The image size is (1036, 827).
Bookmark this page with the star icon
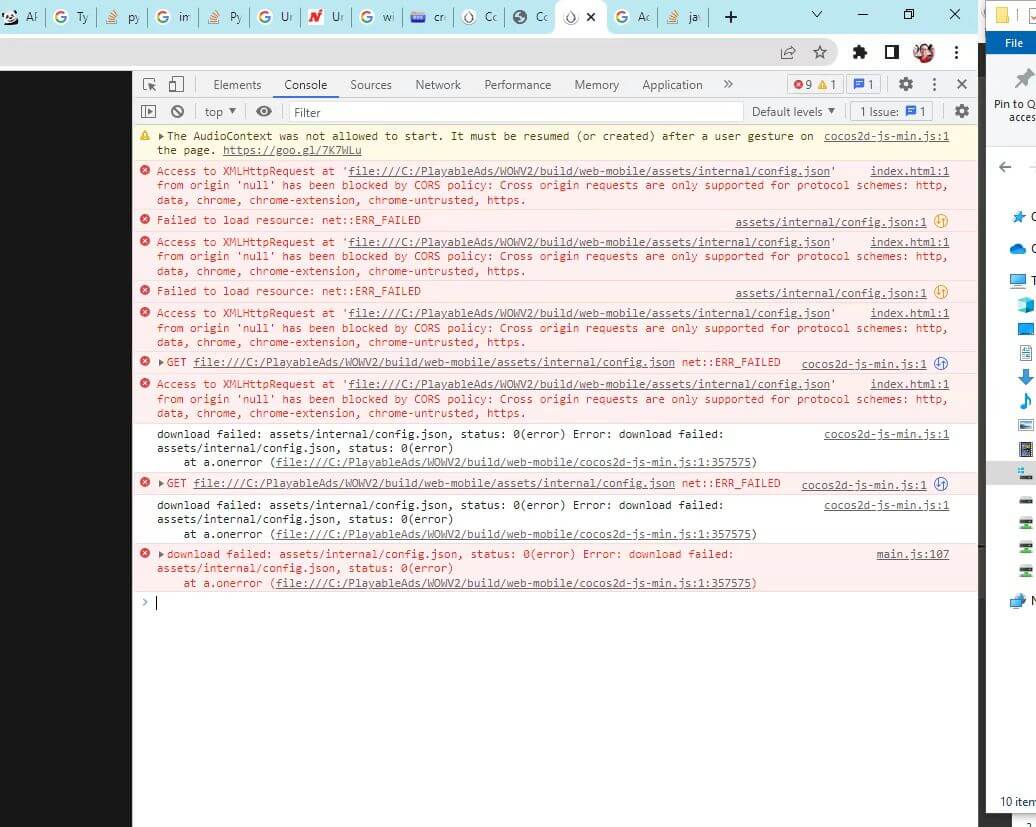tap(820, 52)
